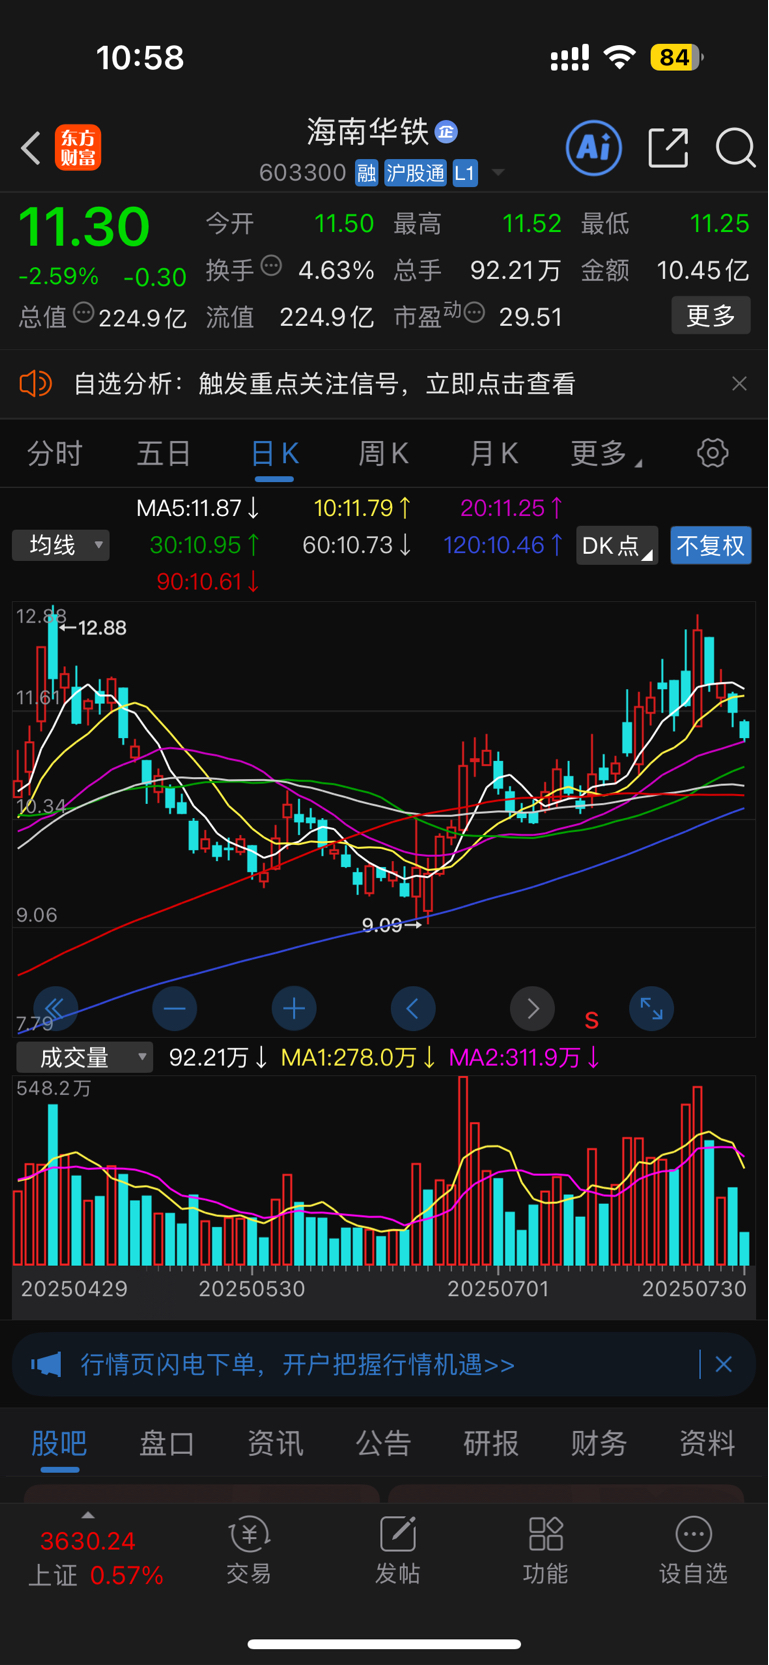
Task: Switch to the 盘口 tab
Action: [x=167, y=1443]
